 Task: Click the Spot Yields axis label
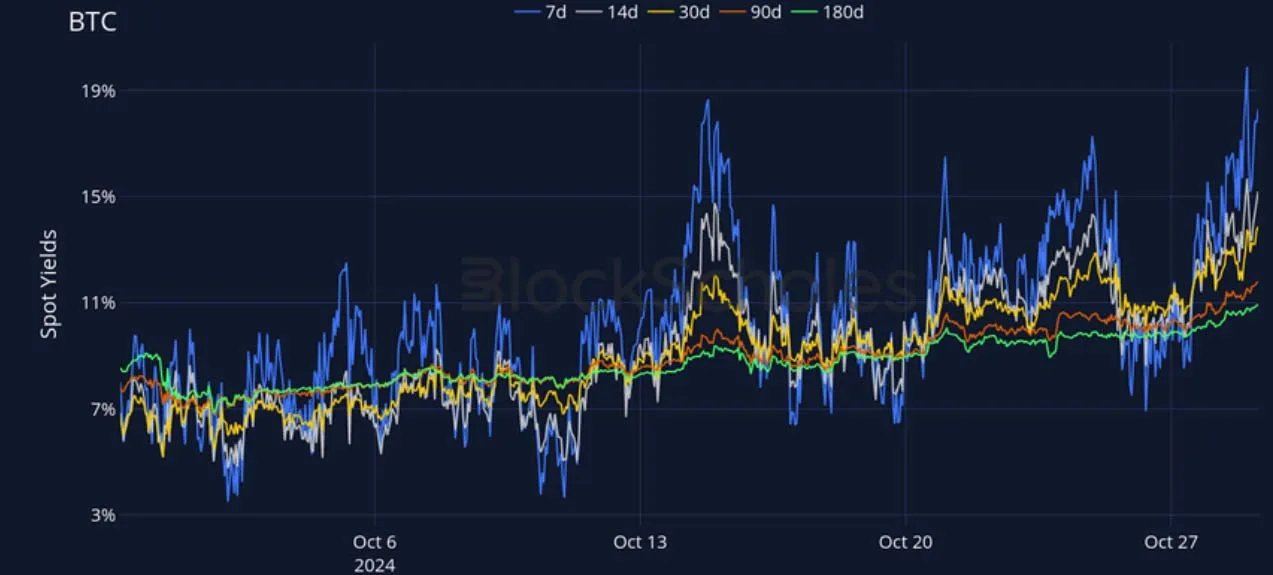[x=49, y=283]
